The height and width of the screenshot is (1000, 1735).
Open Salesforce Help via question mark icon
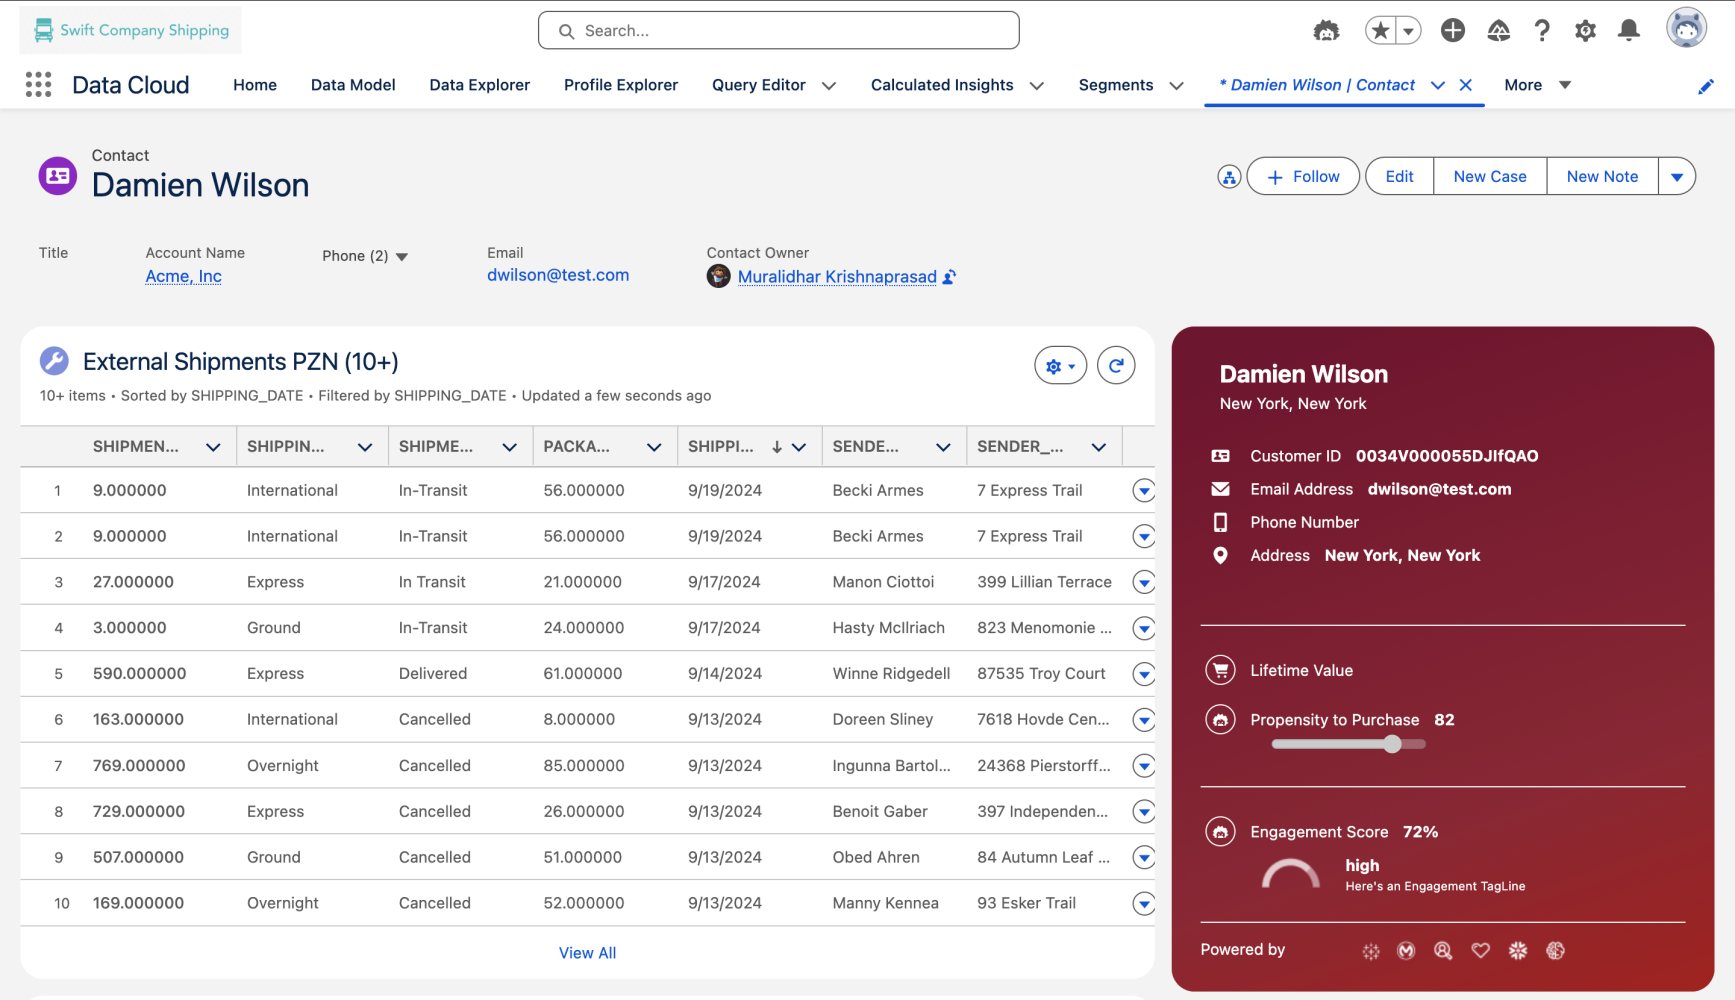(x=1542, y=30)
